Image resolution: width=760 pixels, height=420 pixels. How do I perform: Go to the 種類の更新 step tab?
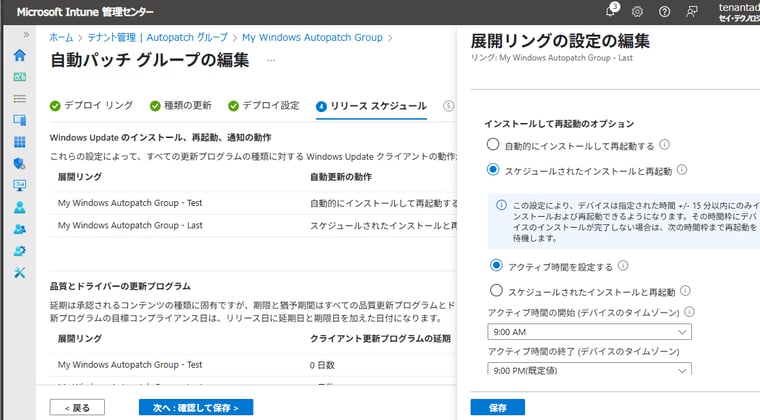coord(180,106)
